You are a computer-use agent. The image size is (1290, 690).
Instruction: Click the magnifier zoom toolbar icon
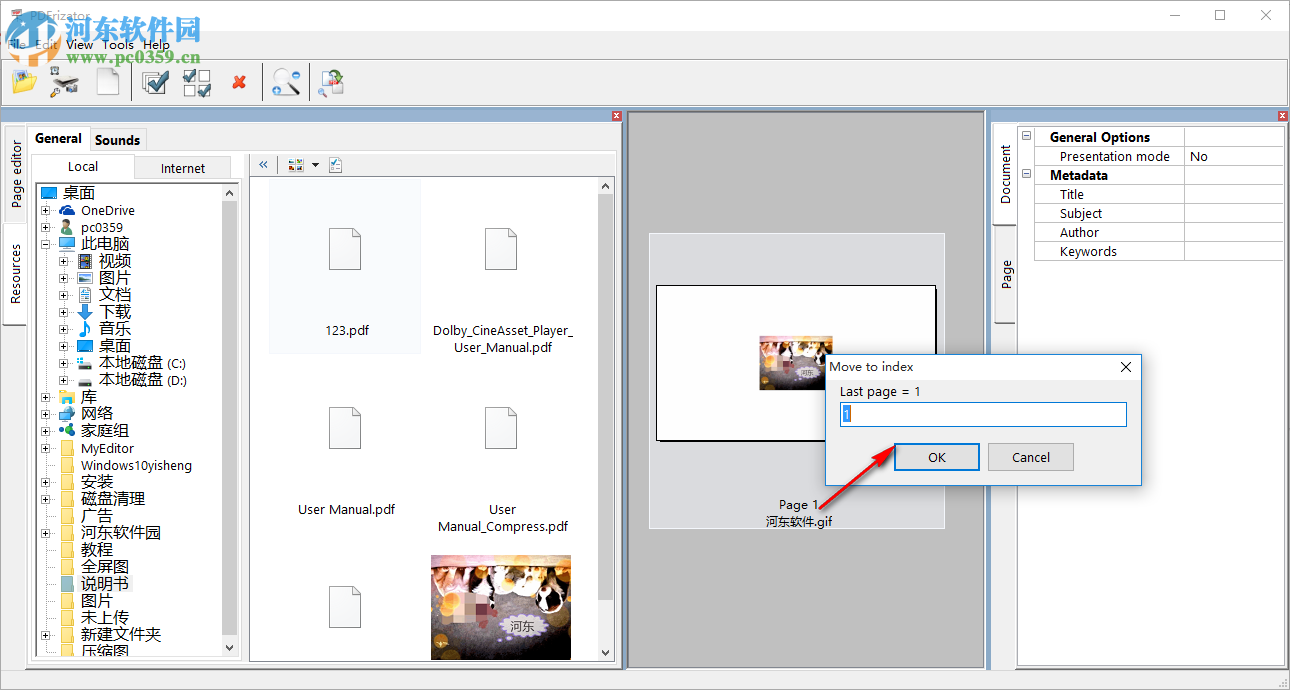[x=286, y=82]
